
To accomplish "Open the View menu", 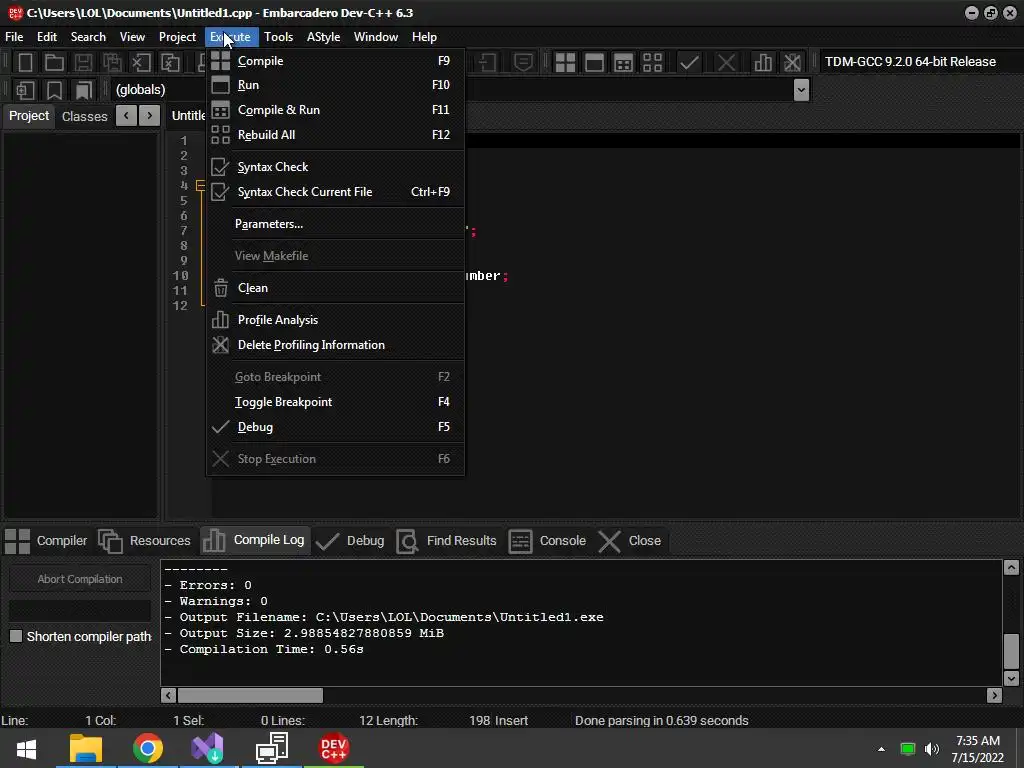I will [x=132, y=37].
